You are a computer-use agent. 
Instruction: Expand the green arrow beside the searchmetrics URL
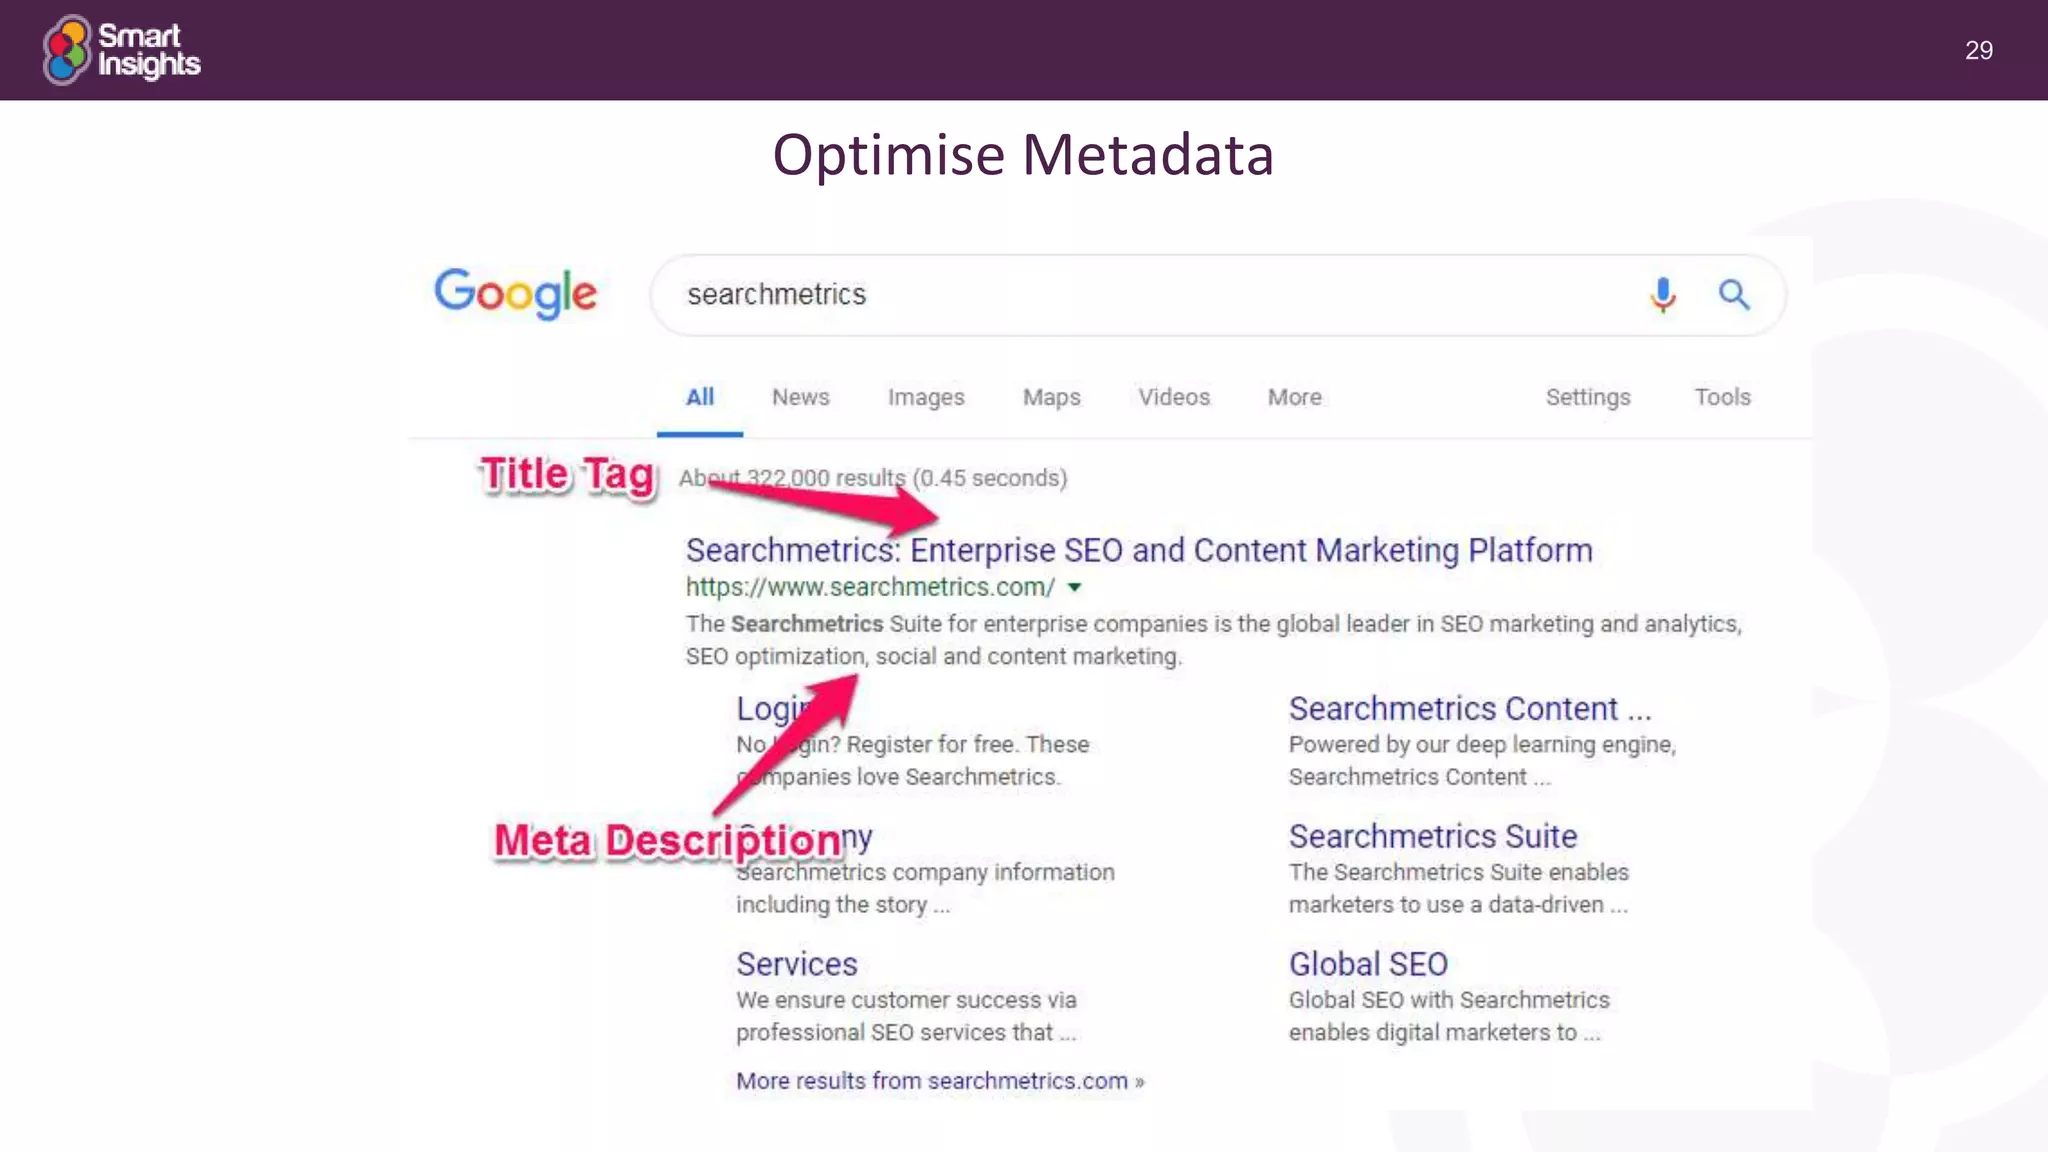click(1075, 587)
